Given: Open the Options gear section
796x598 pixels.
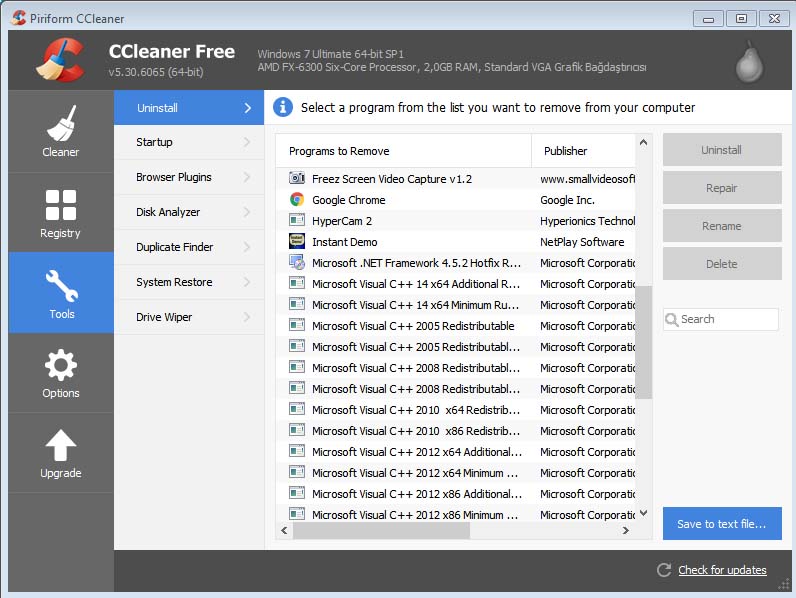Looking at the screenshot, I should (x=60, y=373).
